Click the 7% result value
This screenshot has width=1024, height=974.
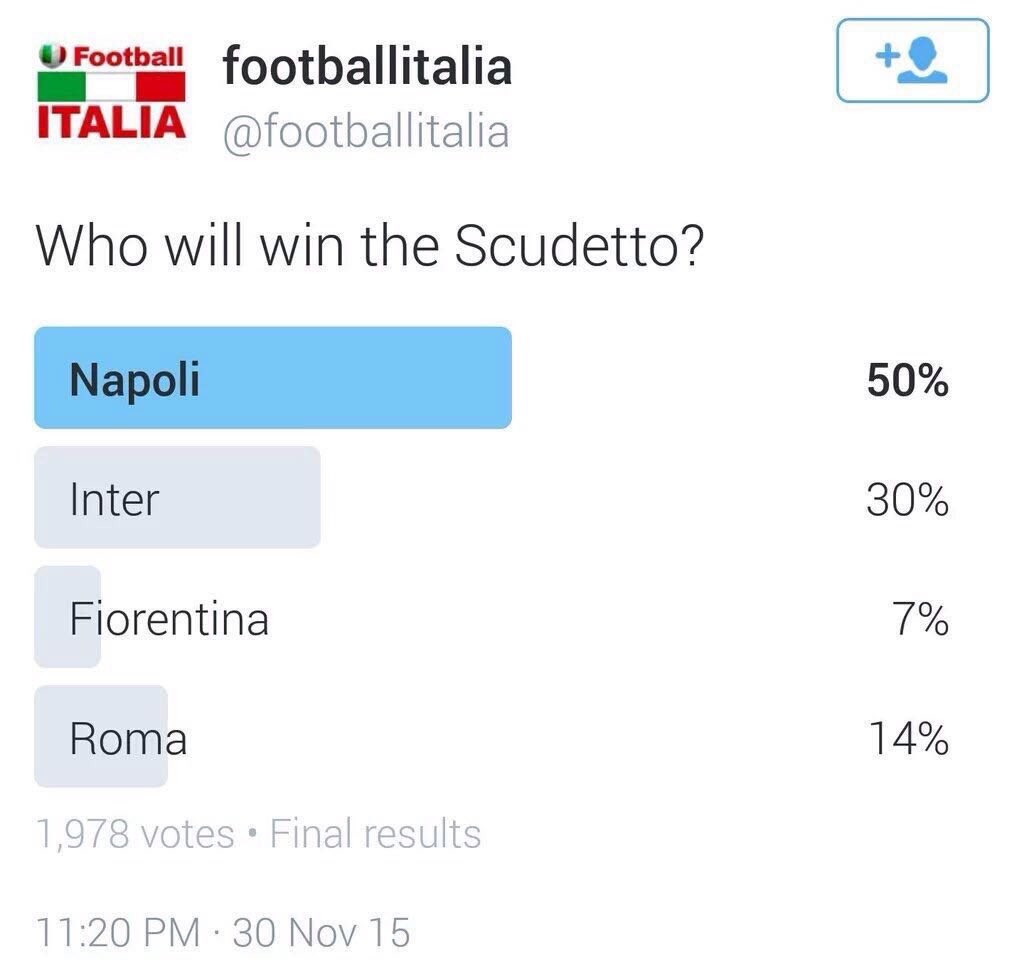pyautogui.click(x=920, y=619)
